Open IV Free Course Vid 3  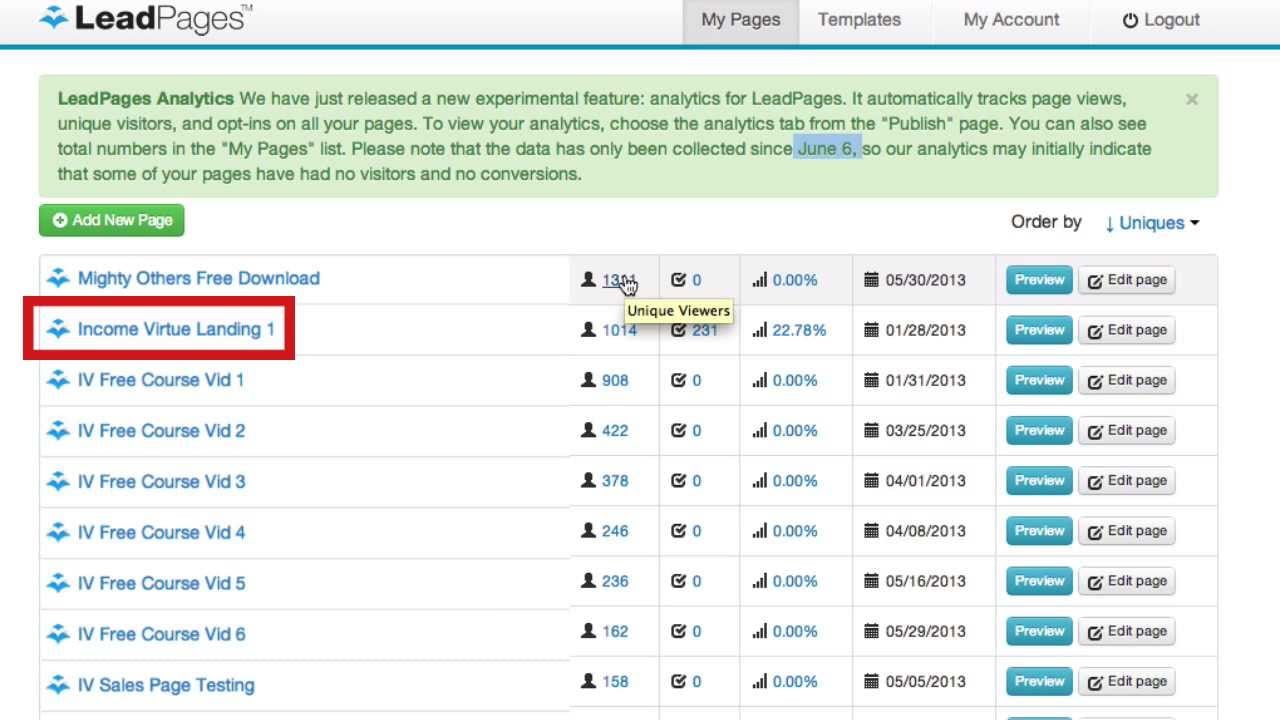[161, 482]
